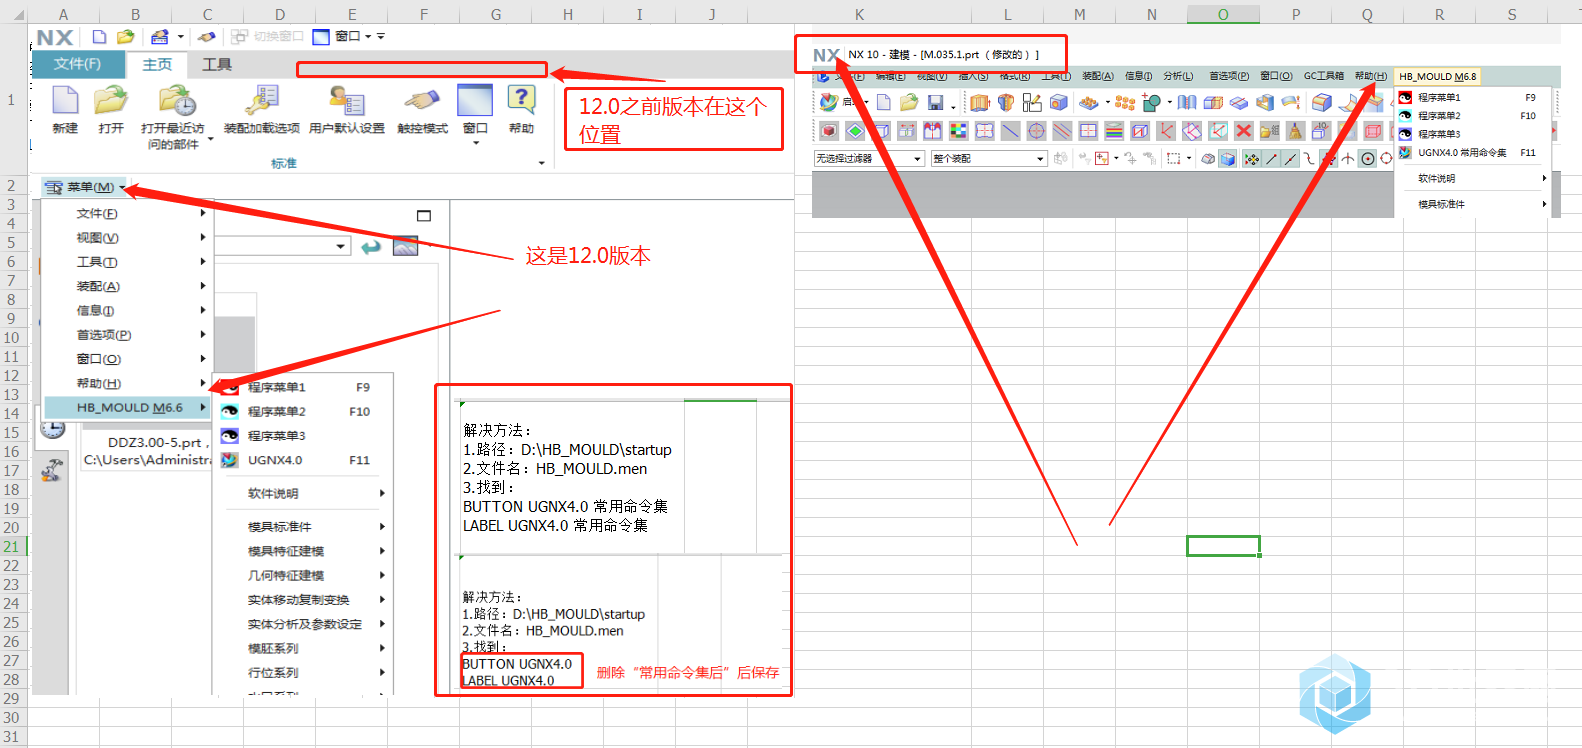Click the 打开最近访问的部件 recent parts icon
The image size is (1582, 748).
[176, 101]
